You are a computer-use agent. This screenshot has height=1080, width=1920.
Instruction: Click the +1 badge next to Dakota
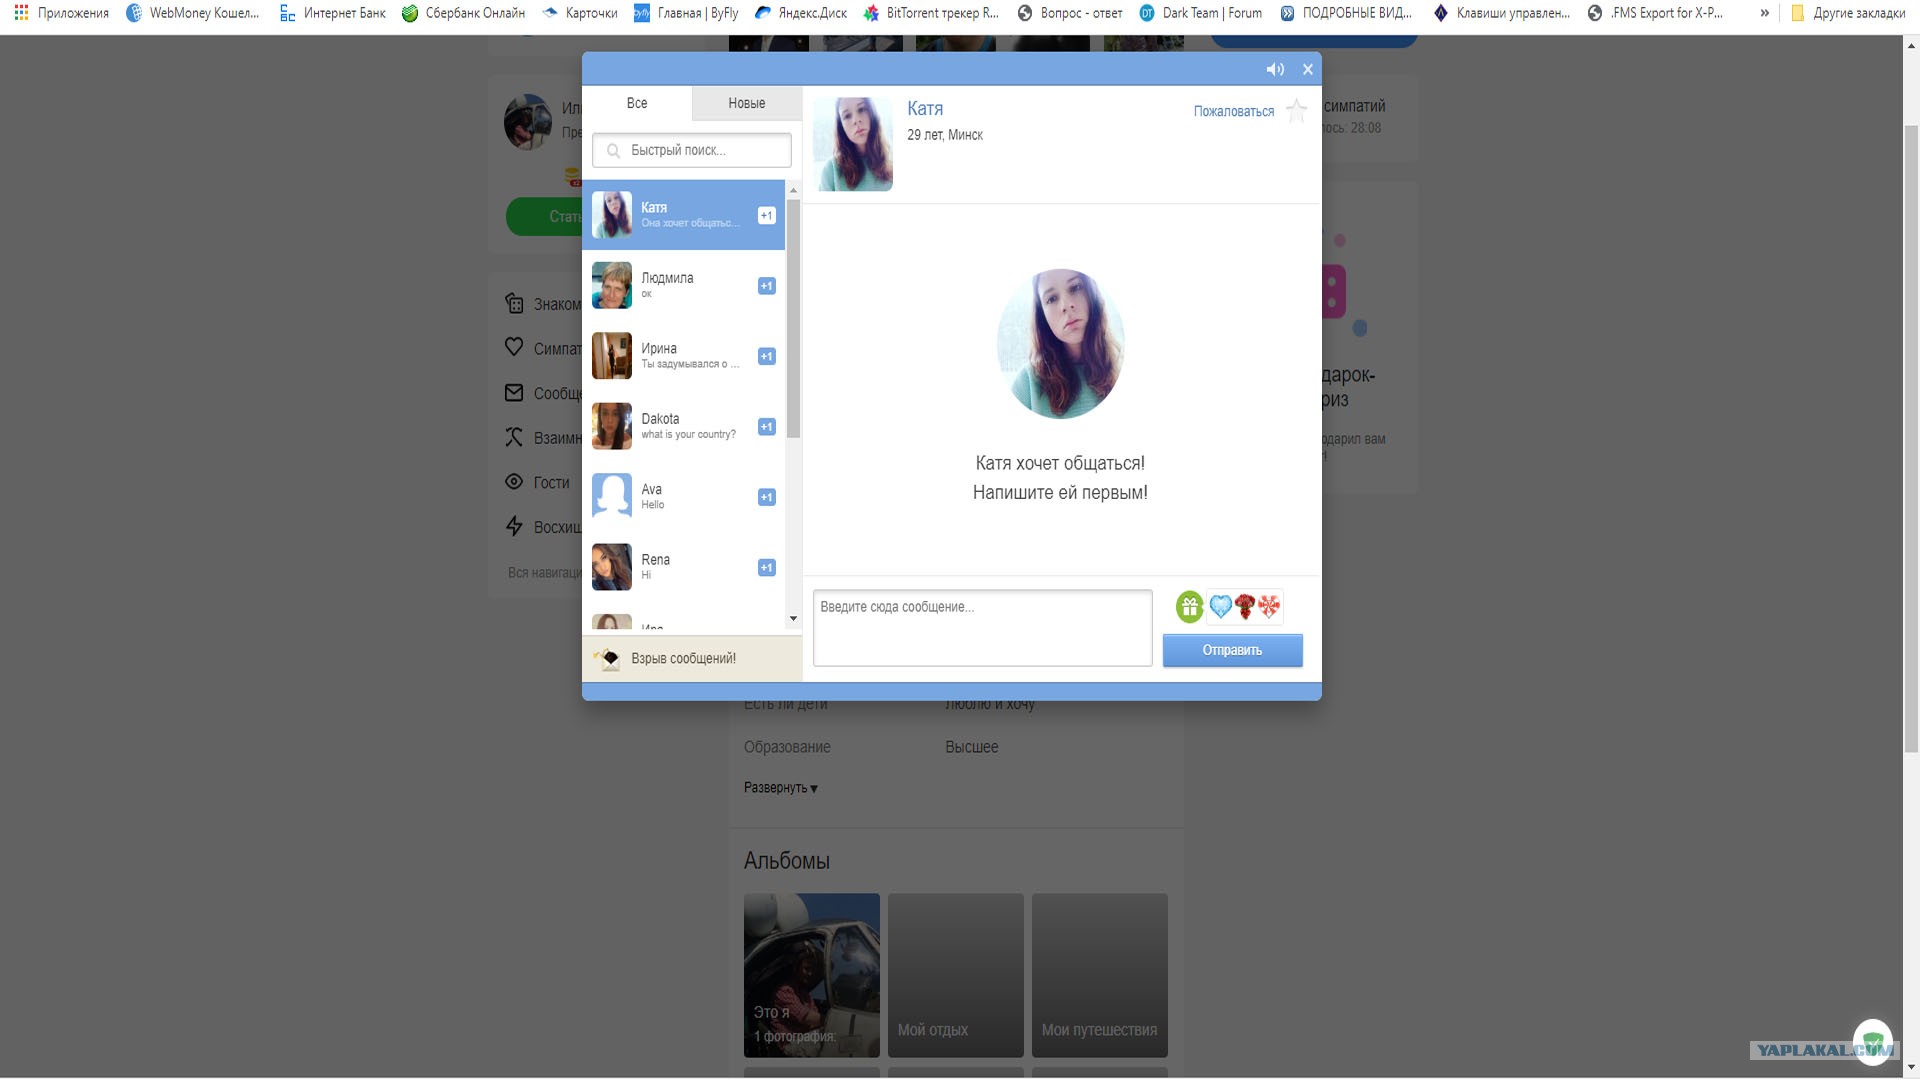[x=767, y=427]
